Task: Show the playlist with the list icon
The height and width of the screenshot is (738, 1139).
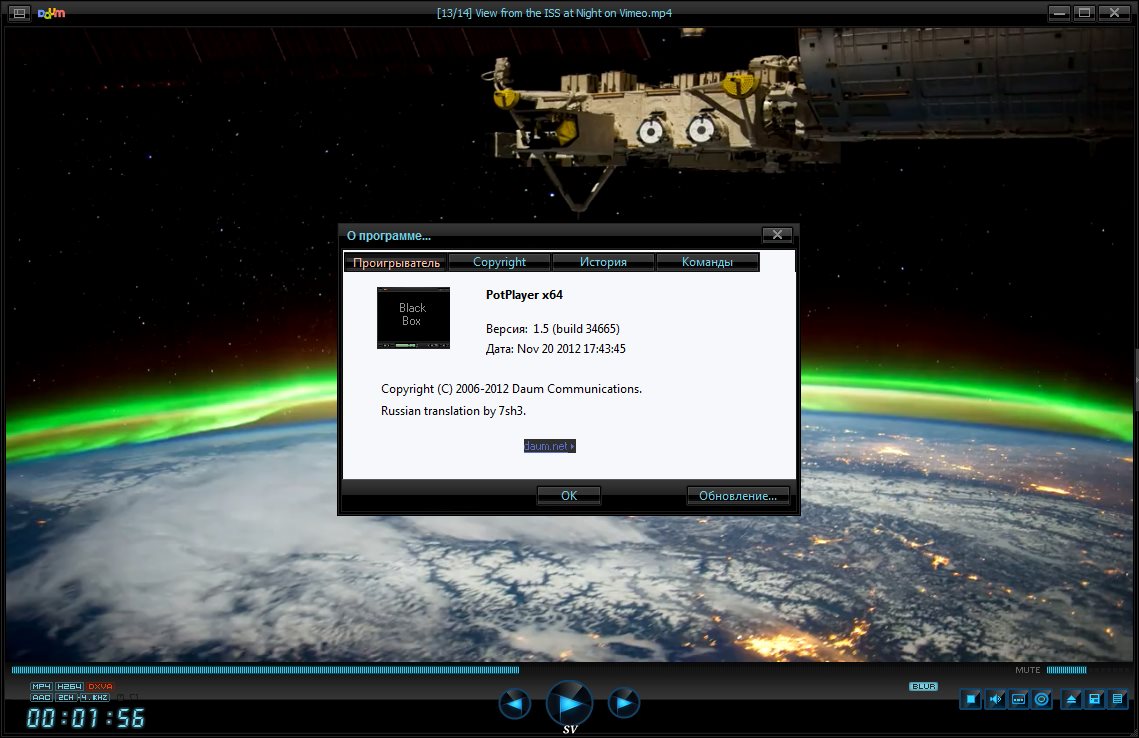Action: pyautogui.click(x=1118, y=699)
